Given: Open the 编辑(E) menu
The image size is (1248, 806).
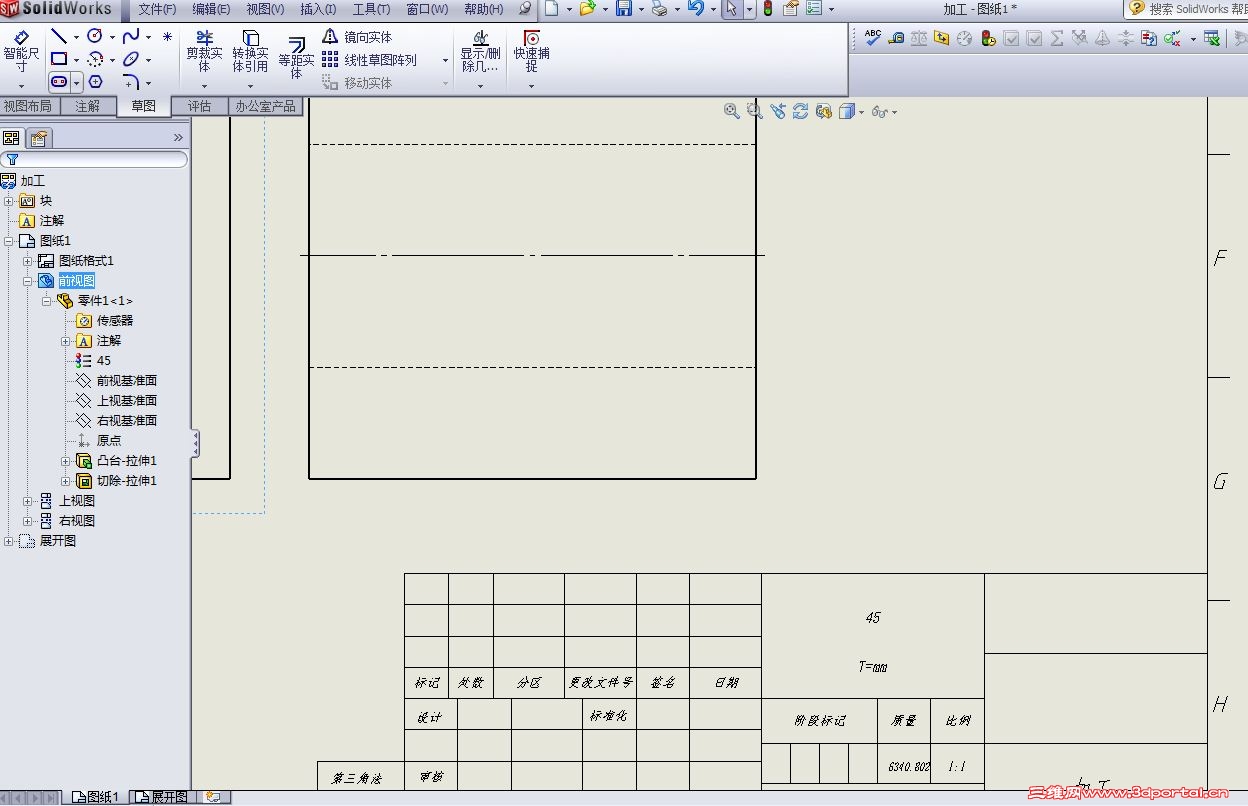Looking at the screenshot, I should [x=211, y=9].
